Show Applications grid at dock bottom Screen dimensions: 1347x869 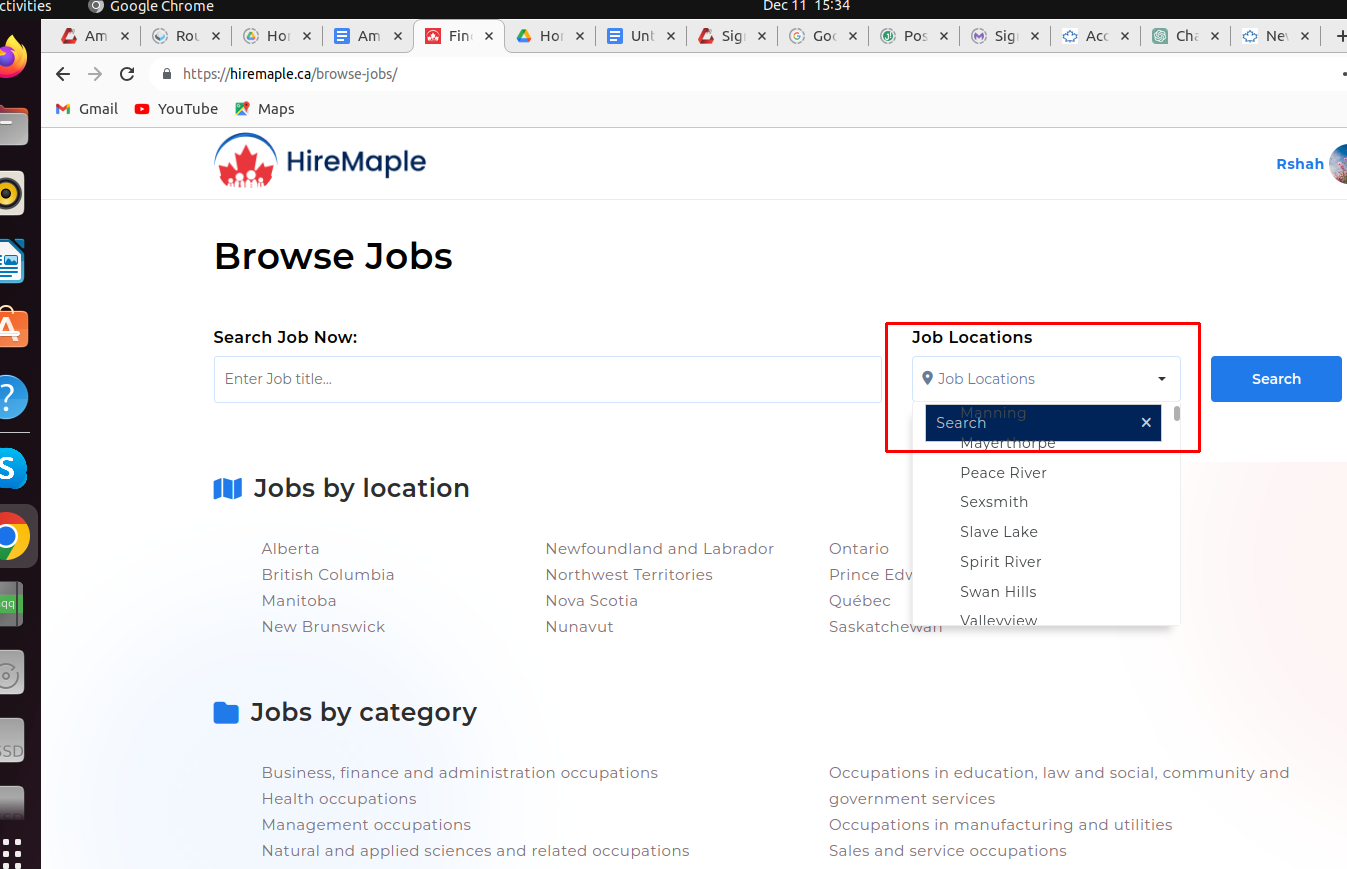click(12, 851)
